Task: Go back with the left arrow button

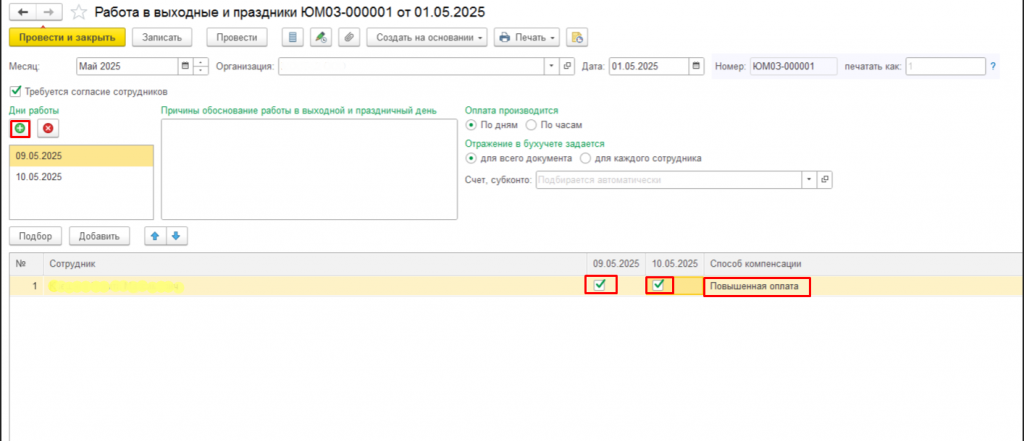Action: point(24,12)
